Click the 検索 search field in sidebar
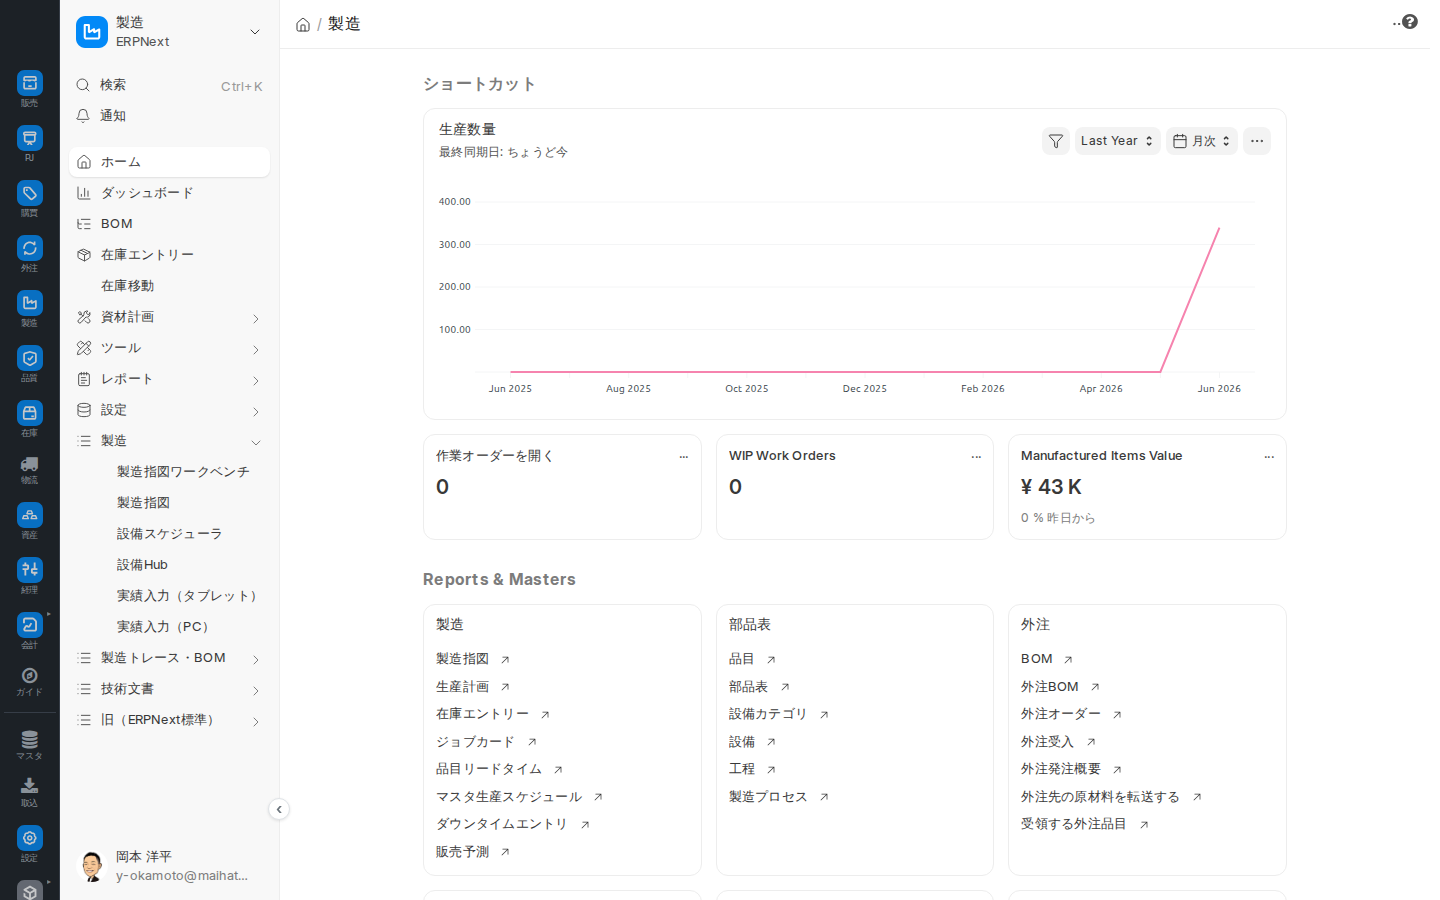Viewport: 1440px width, 900px height. (169, 85)
